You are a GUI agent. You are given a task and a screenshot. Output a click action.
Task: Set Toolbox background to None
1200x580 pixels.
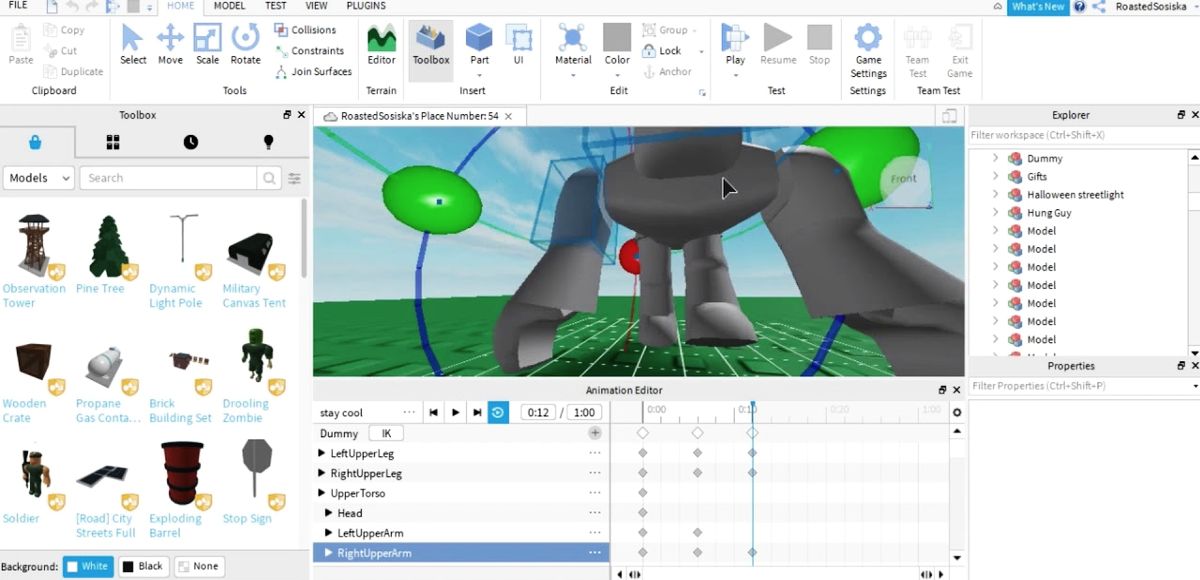click(199, 566)
